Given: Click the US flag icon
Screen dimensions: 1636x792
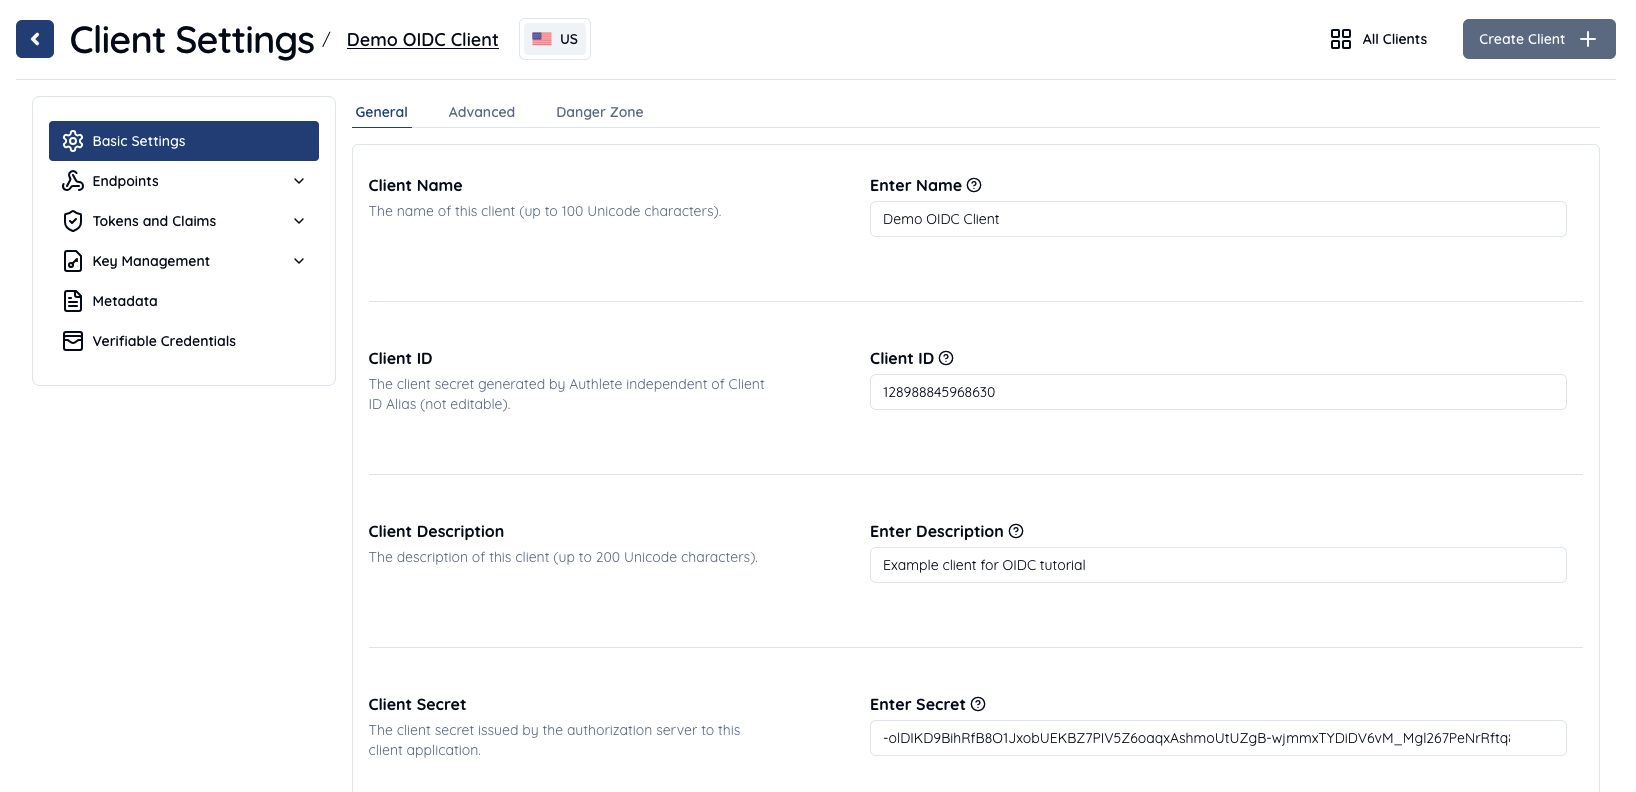Looking at the screenshot, I should coord(542,39).
